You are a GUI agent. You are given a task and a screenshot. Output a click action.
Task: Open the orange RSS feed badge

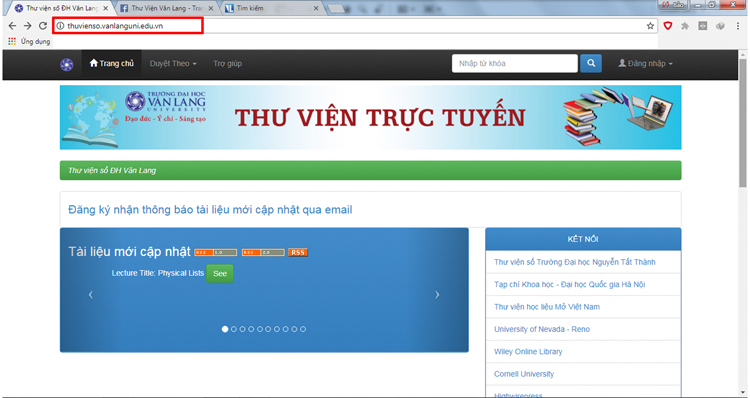point(298,253)
